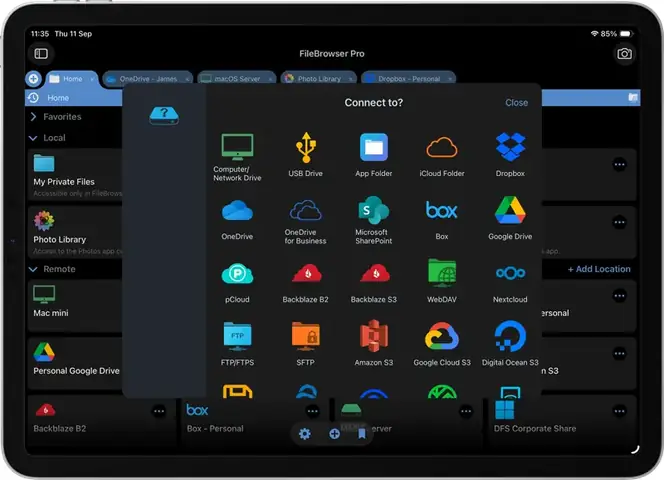Switch to Photo Library tab
This screenshot has width=664, height=480.
point(319,79)
